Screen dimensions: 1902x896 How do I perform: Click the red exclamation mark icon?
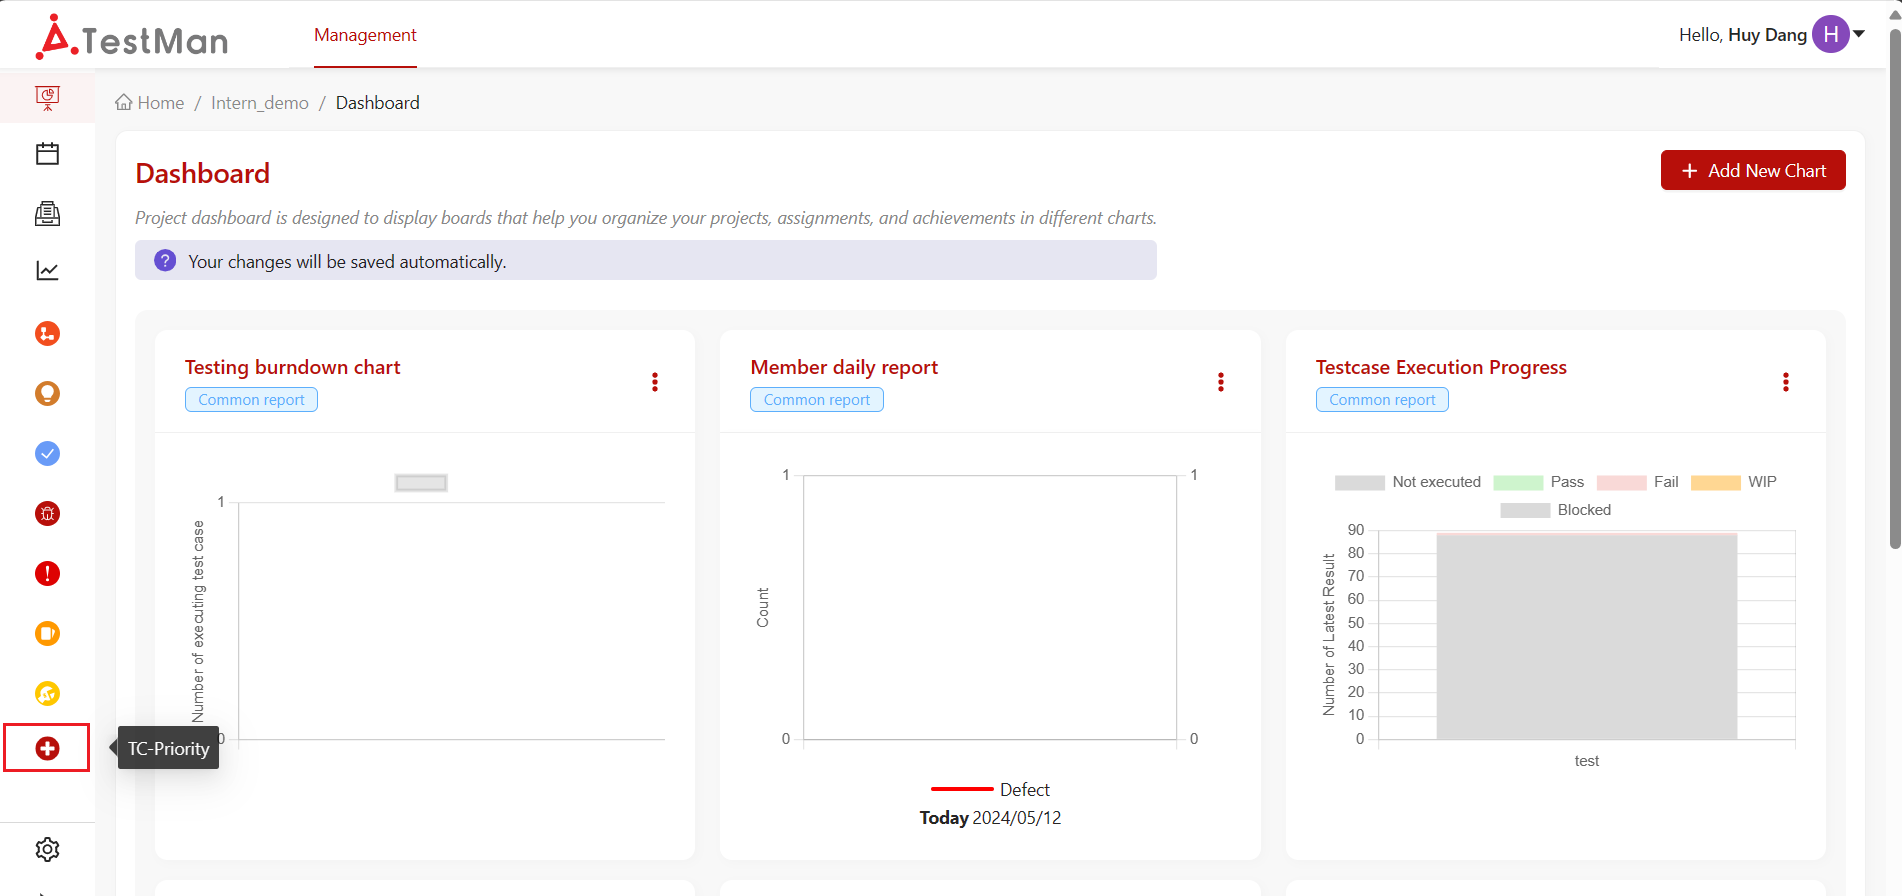[x=47, y=574]
